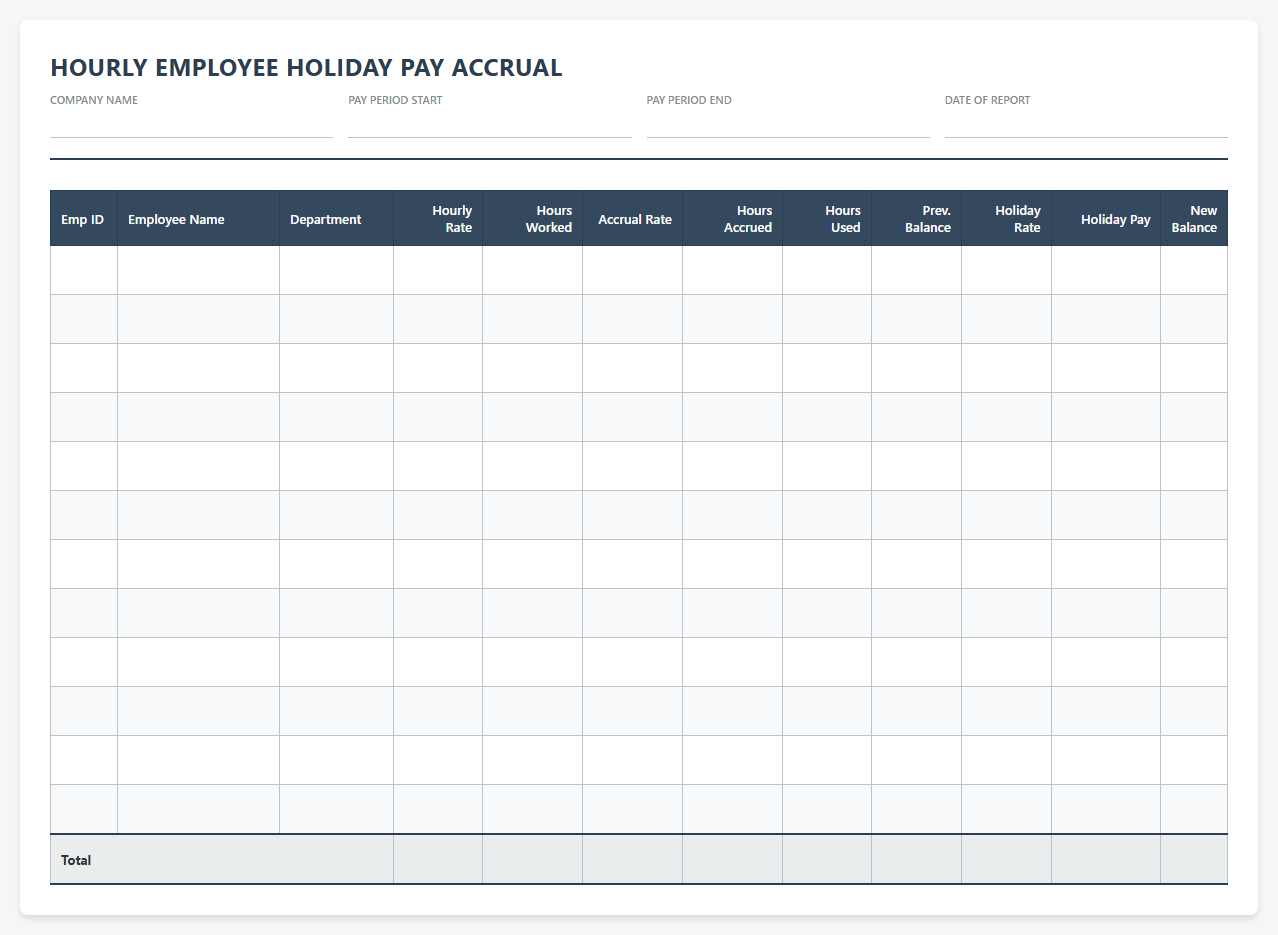
Task: Select the Department column header
Action: (x=337, y=219)
